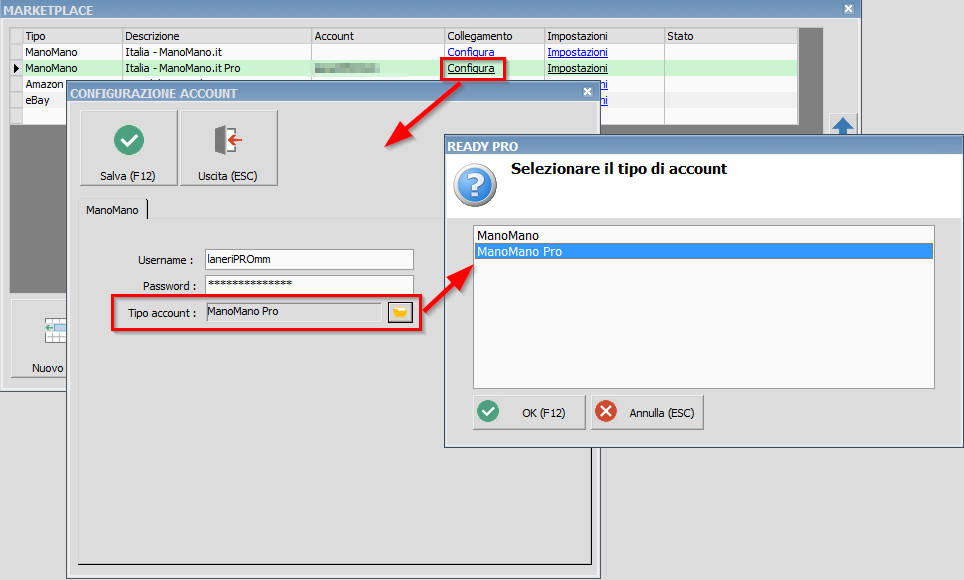Open Impostazioni link for ManoMano.it Pro row
This screenshot has width=964, height=580.
click(x=577, y=68)
